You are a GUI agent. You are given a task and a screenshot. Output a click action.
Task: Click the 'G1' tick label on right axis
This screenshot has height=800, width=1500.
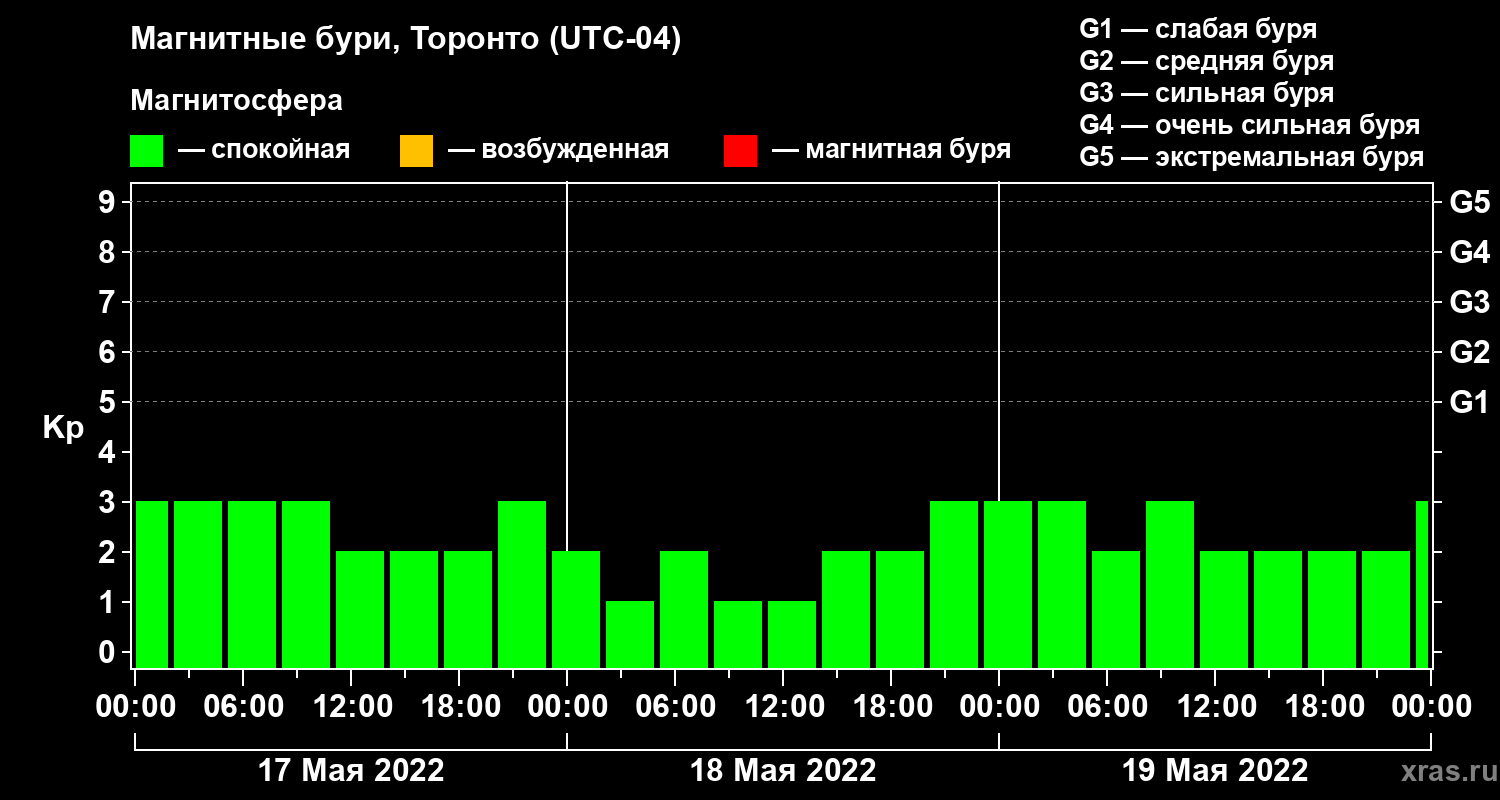pyautogui.click(x=1469, y=402)
